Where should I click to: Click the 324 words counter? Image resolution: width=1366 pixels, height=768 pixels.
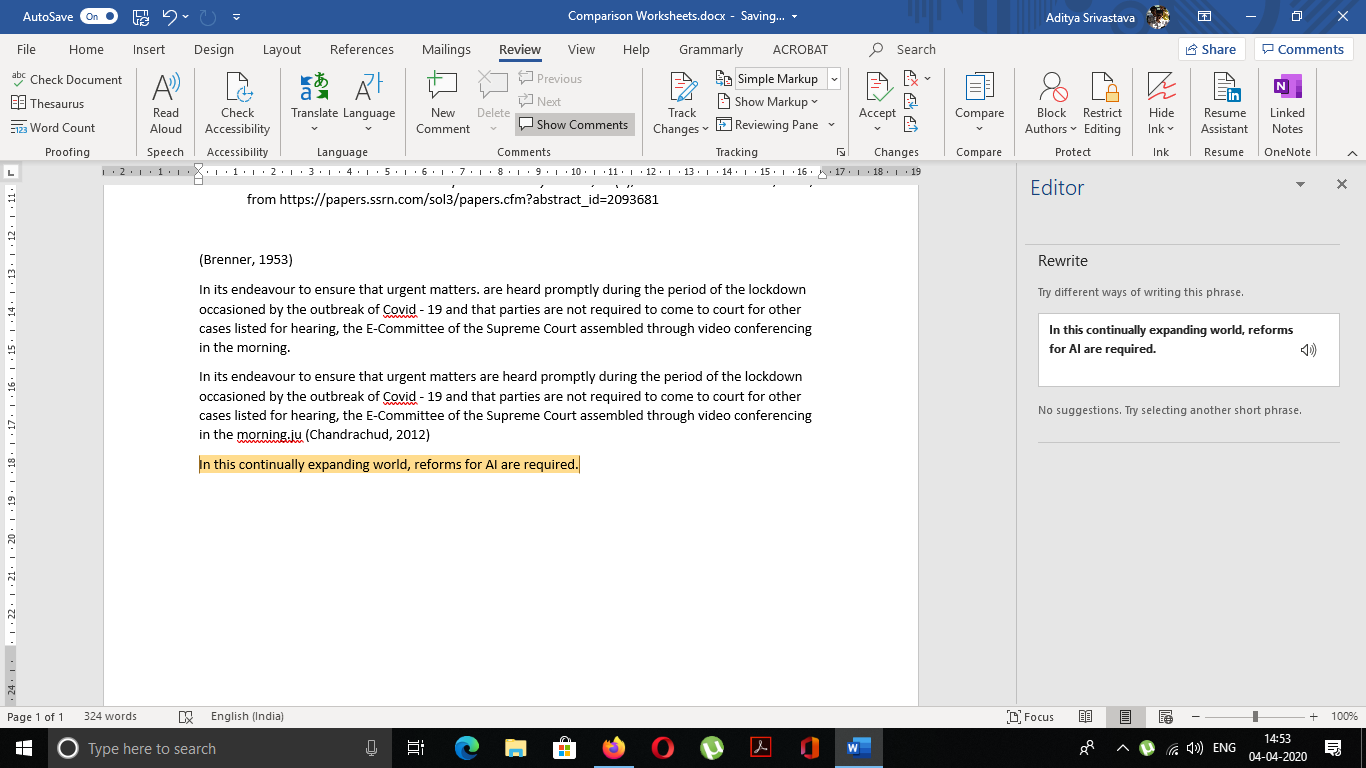tap(110, 717)
